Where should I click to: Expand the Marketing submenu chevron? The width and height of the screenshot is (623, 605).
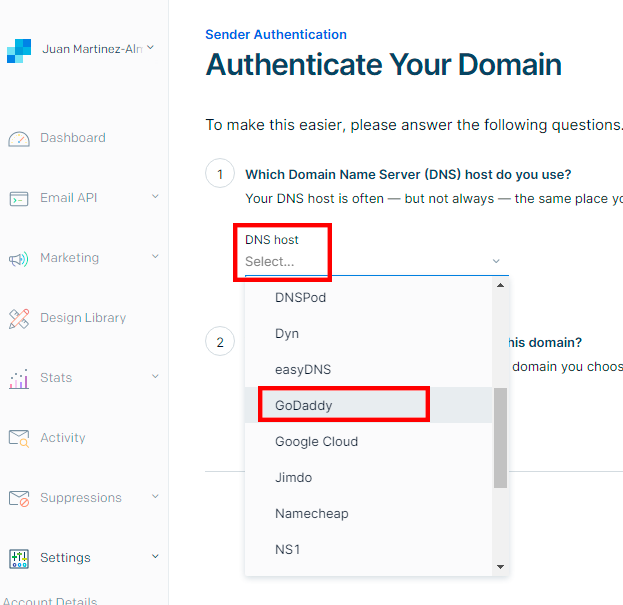pyautogui.click(x=155, y=257)
